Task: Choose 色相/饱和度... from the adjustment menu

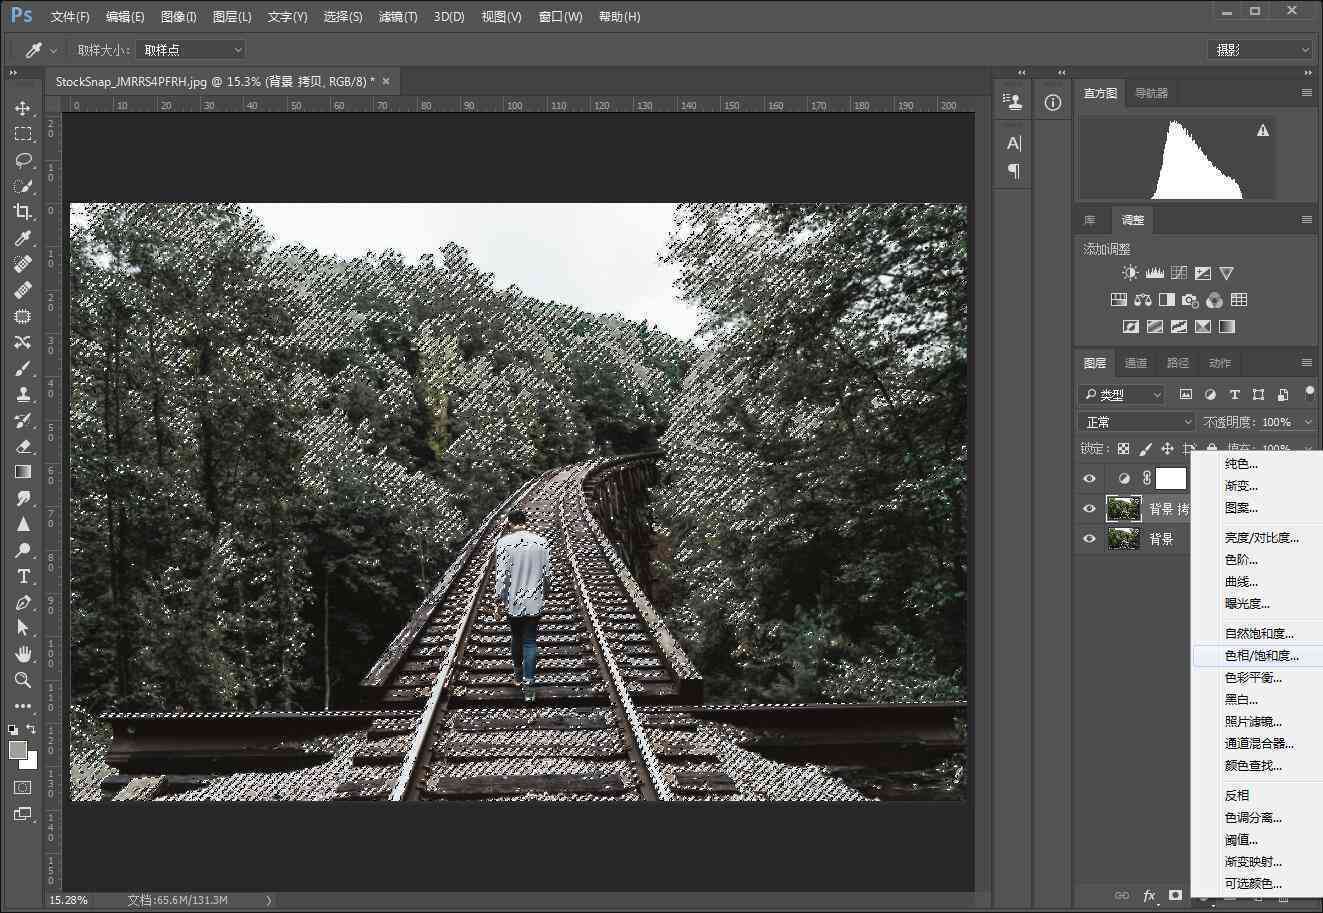Action: tap(1262, 656)
